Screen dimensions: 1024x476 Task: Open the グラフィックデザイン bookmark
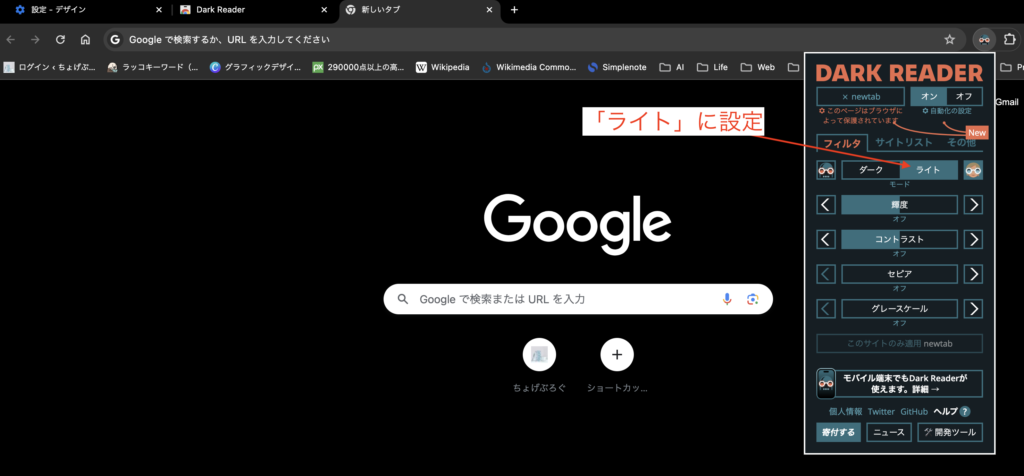[x=255, y=67]
